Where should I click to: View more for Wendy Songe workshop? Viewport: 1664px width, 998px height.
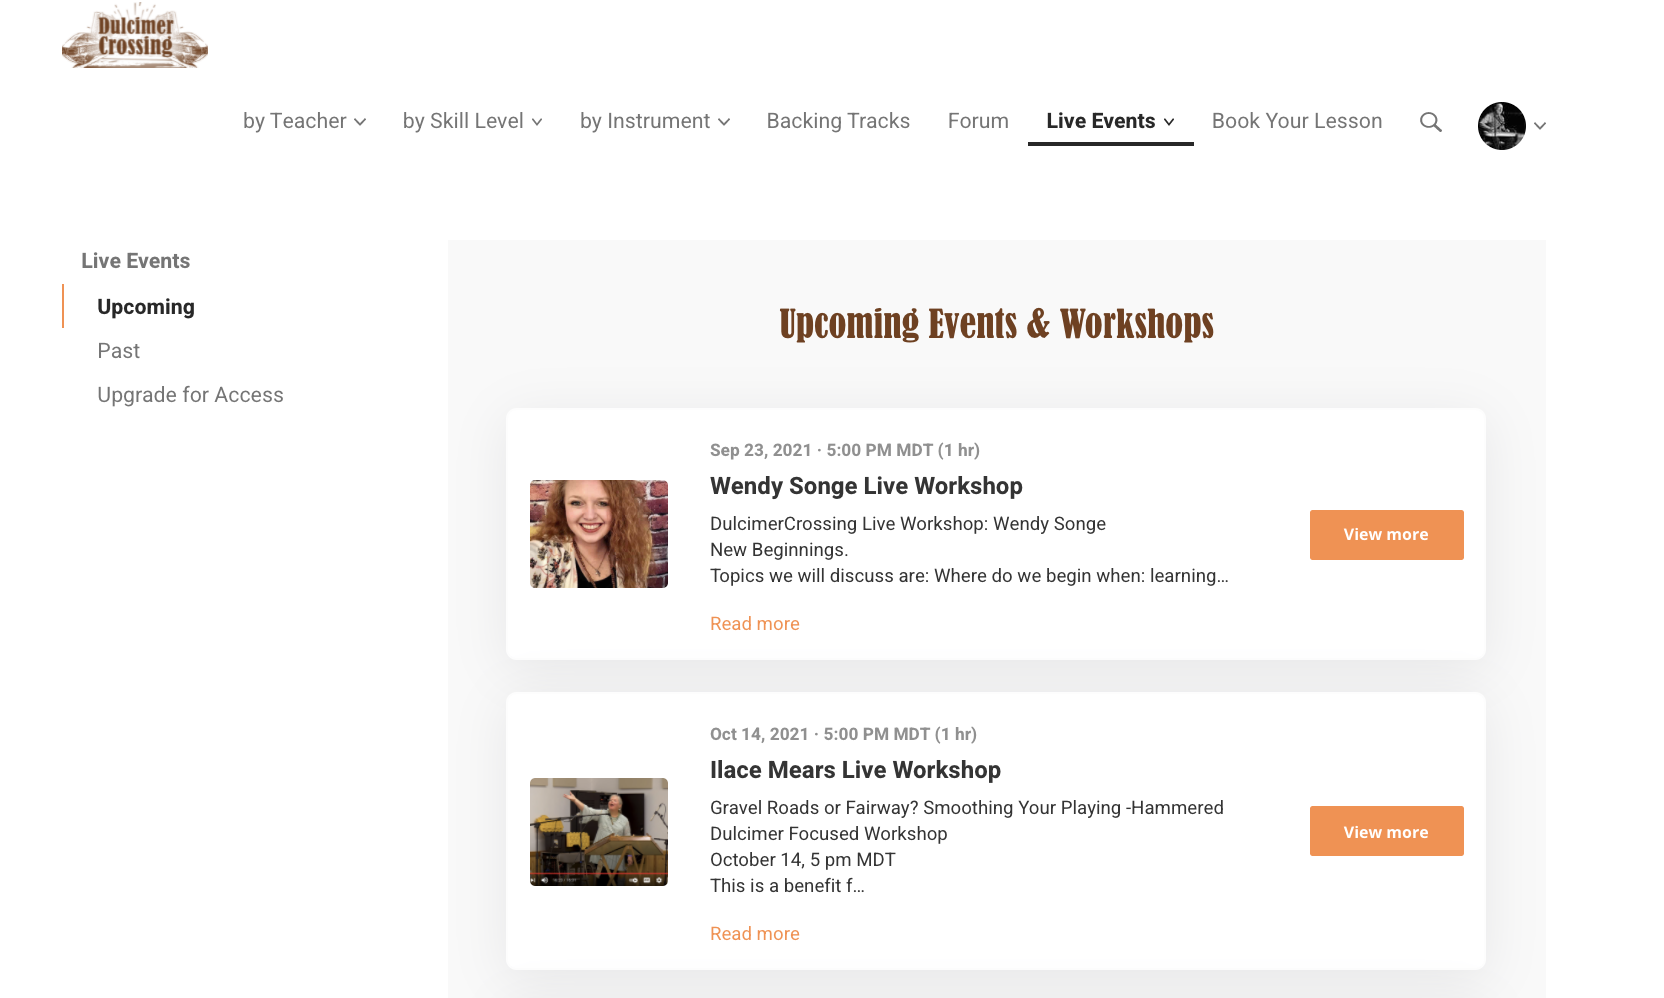1386,535
